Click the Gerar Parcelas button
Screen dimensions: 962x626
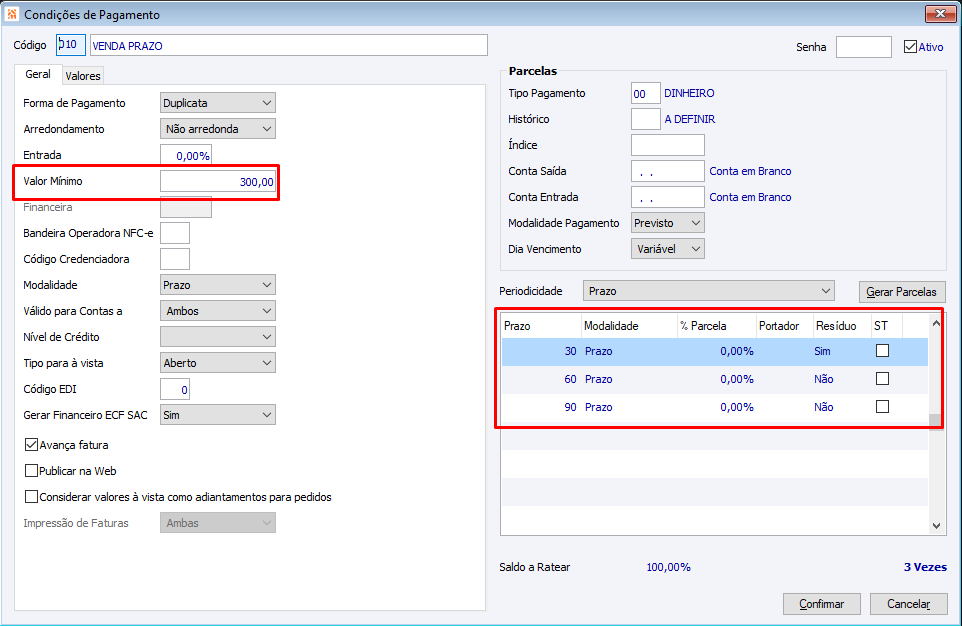click(x=901, y=292)
